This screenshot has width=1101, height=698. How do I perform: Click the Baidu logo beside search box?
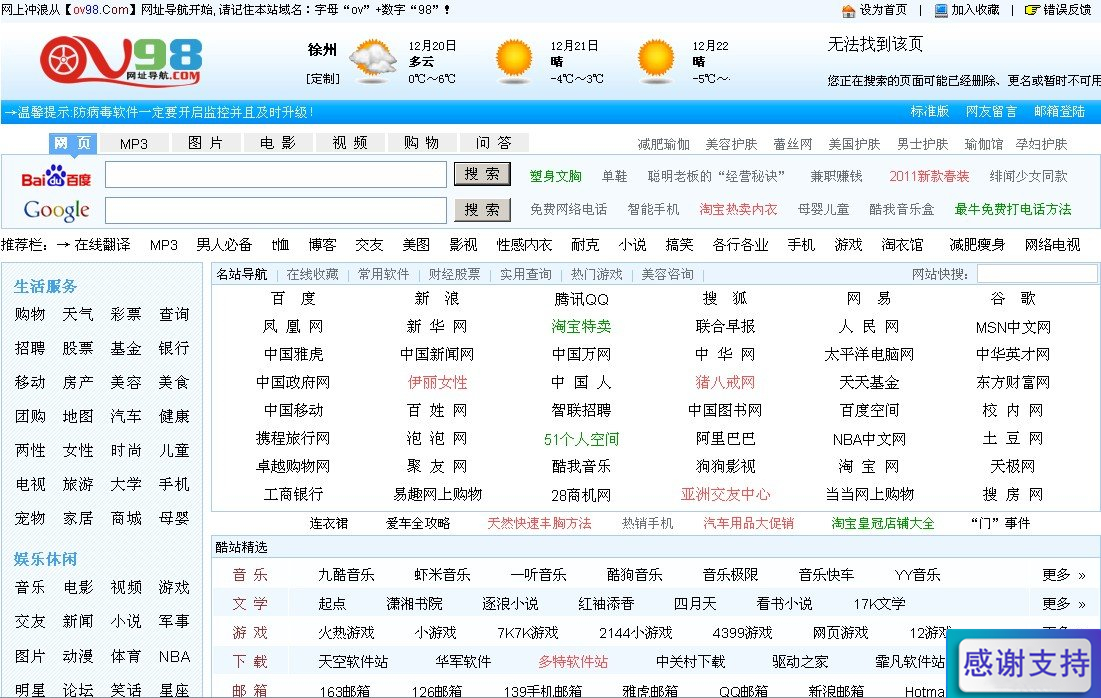[56, 176]
